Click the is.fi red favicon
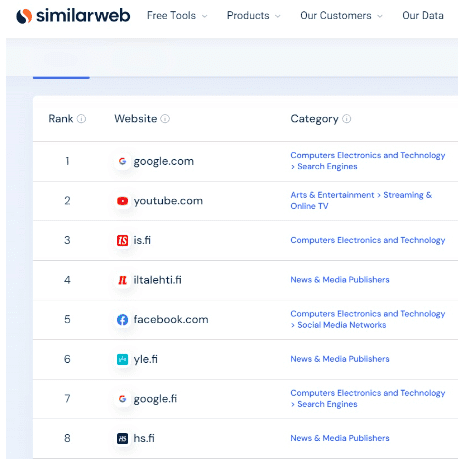Viewport: 465px width, 459px height. pos(122,240)
